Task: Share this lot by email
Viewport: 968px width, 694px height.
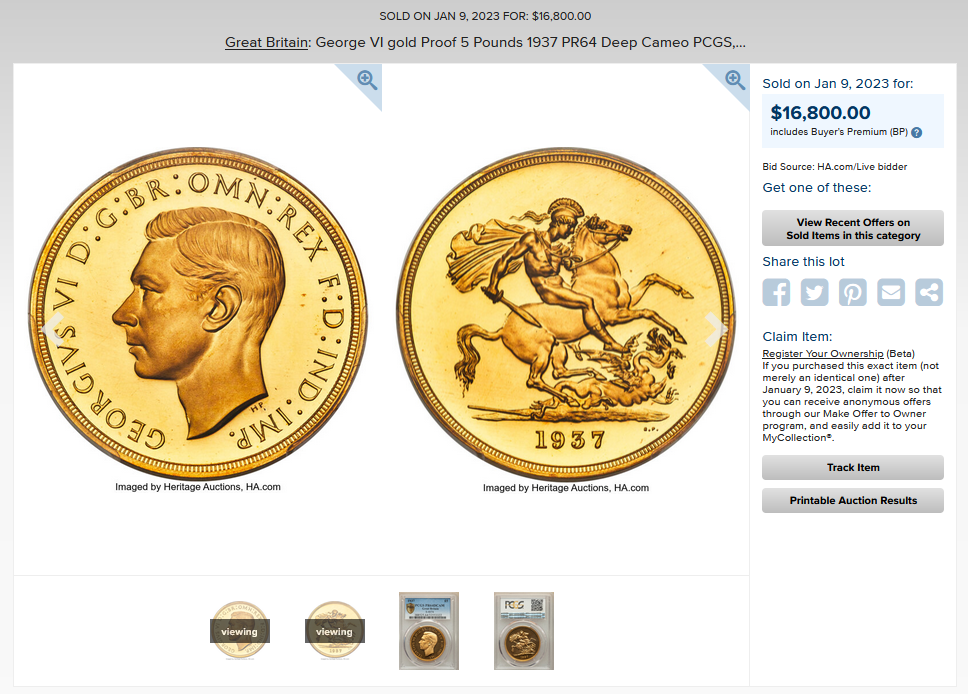Action: (891, 292)
